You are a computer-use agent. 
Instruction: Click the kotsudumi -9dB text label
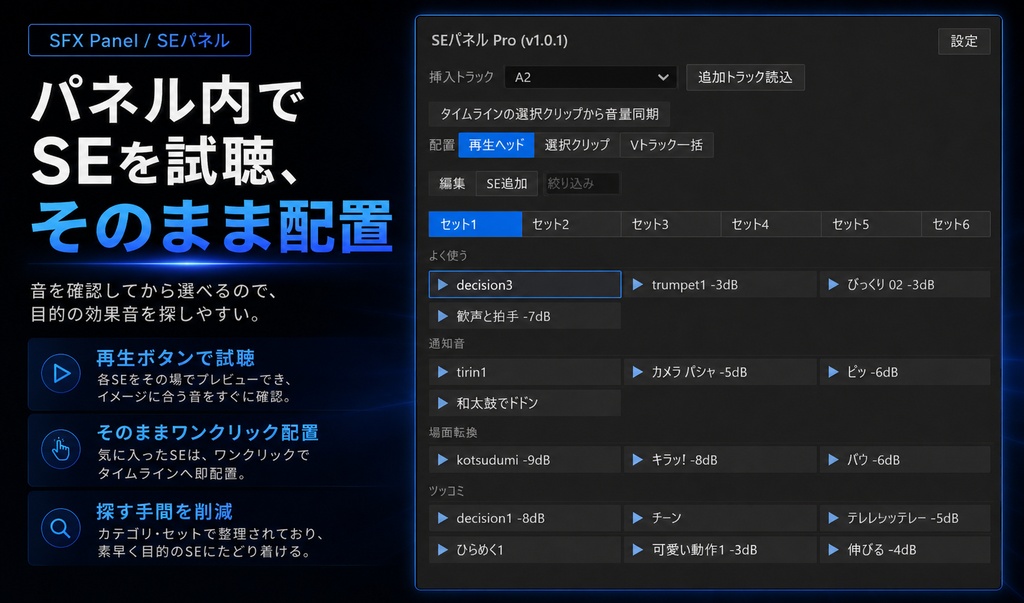[503, 460]
